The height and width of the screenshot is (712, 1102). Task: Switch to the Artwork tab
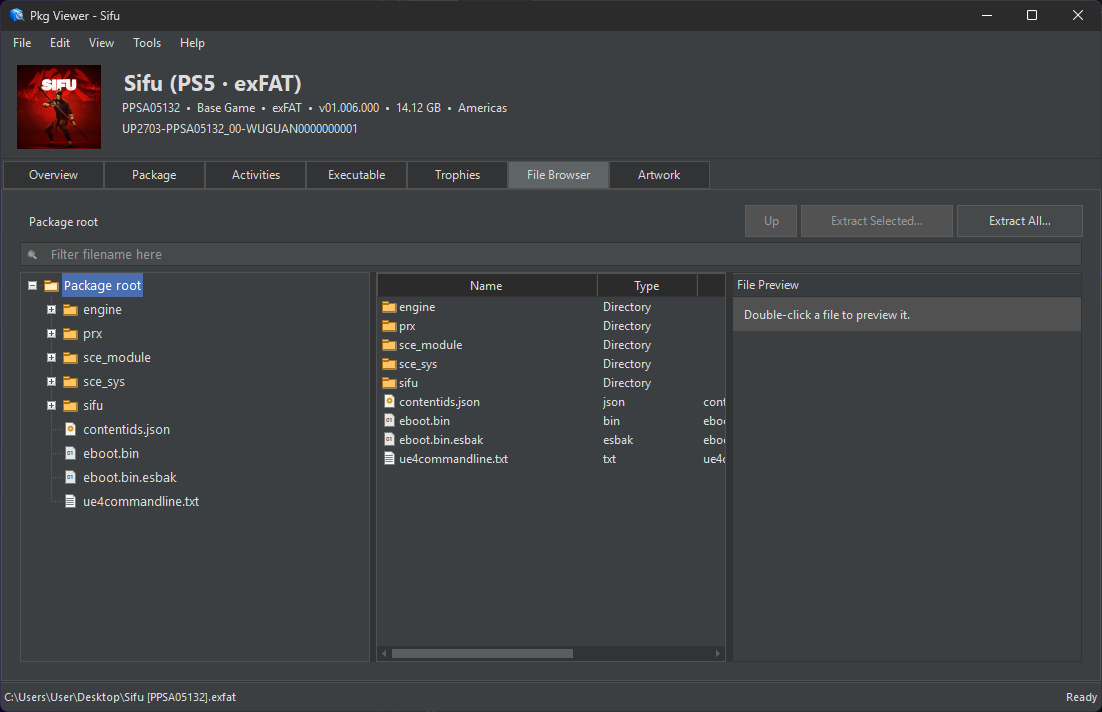(x=659, y=175)
